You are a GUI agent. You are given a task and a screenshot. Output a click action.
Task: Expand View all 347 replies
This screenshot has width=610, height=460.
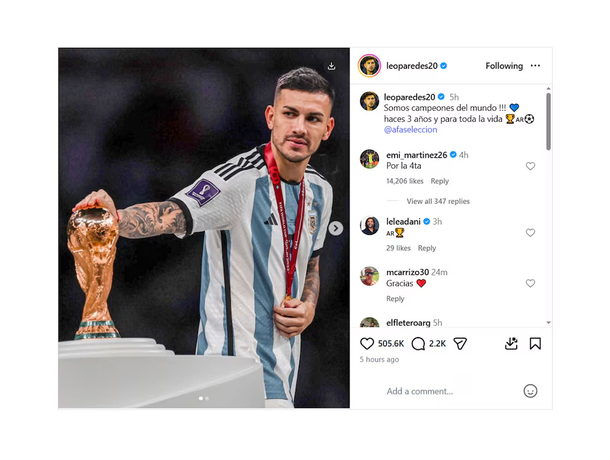click(x=438, y=201)
